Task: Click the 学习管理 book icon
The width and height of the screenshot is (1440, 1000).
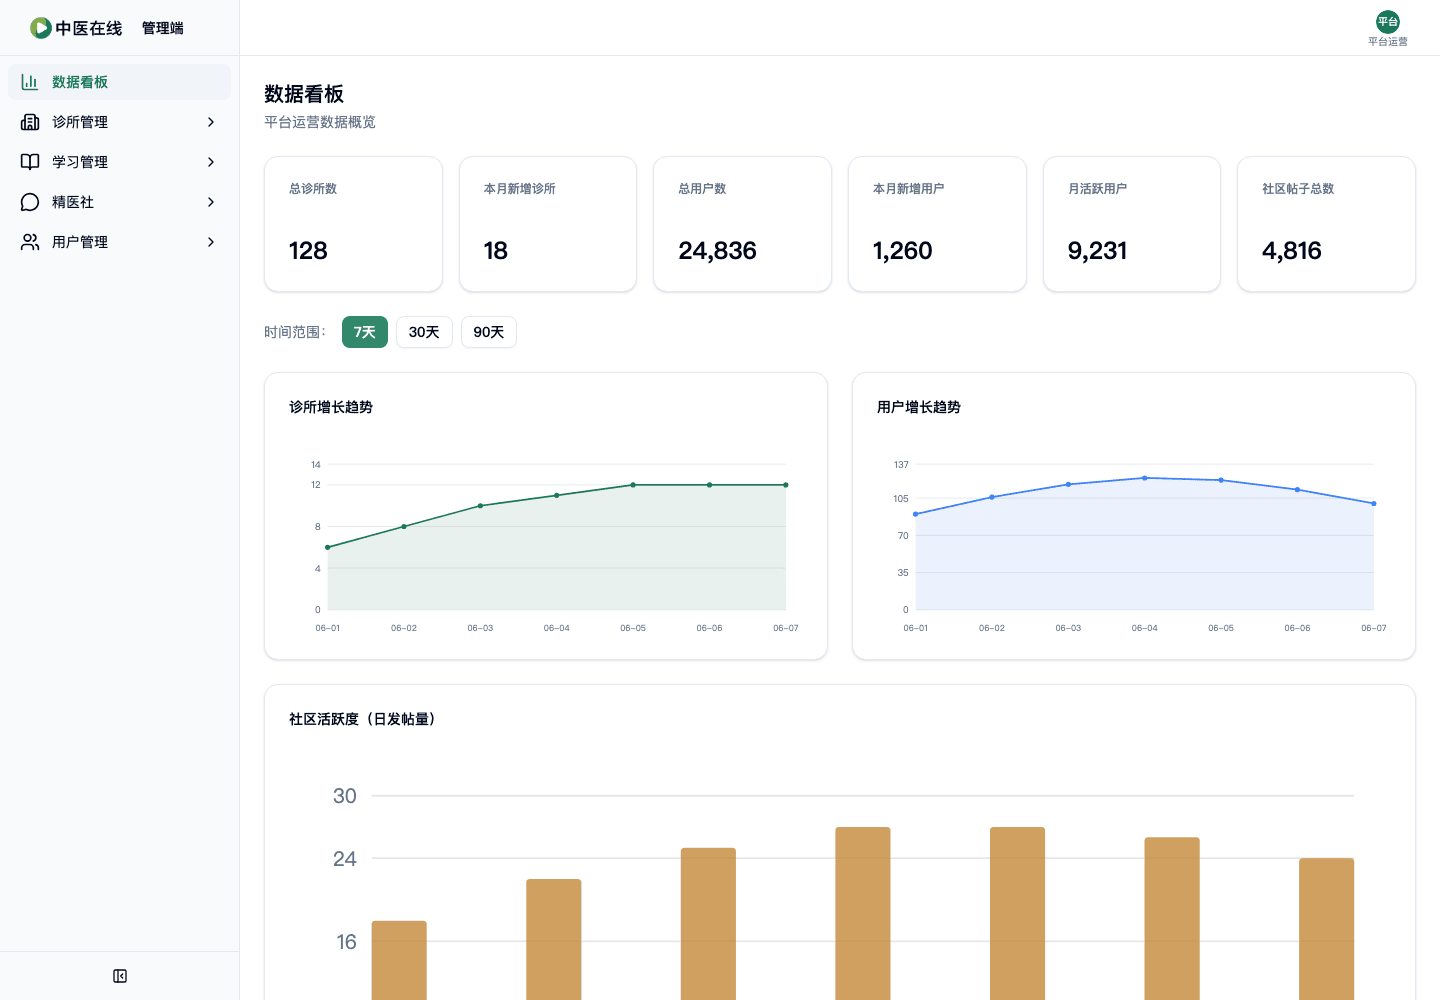Action: [x=30, y=162]
